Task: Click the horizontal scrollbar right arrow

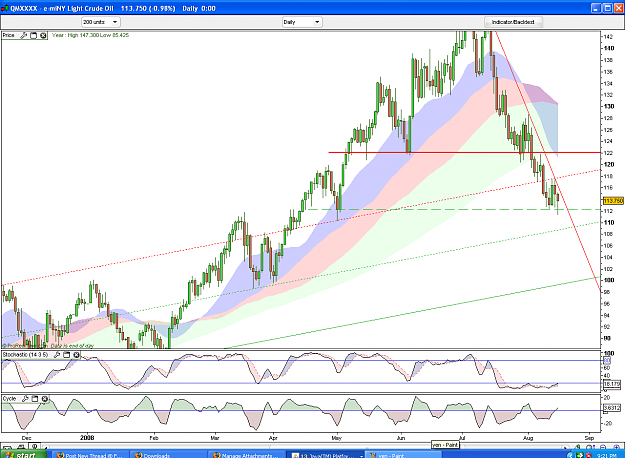Action: click(x=565, y=447)
